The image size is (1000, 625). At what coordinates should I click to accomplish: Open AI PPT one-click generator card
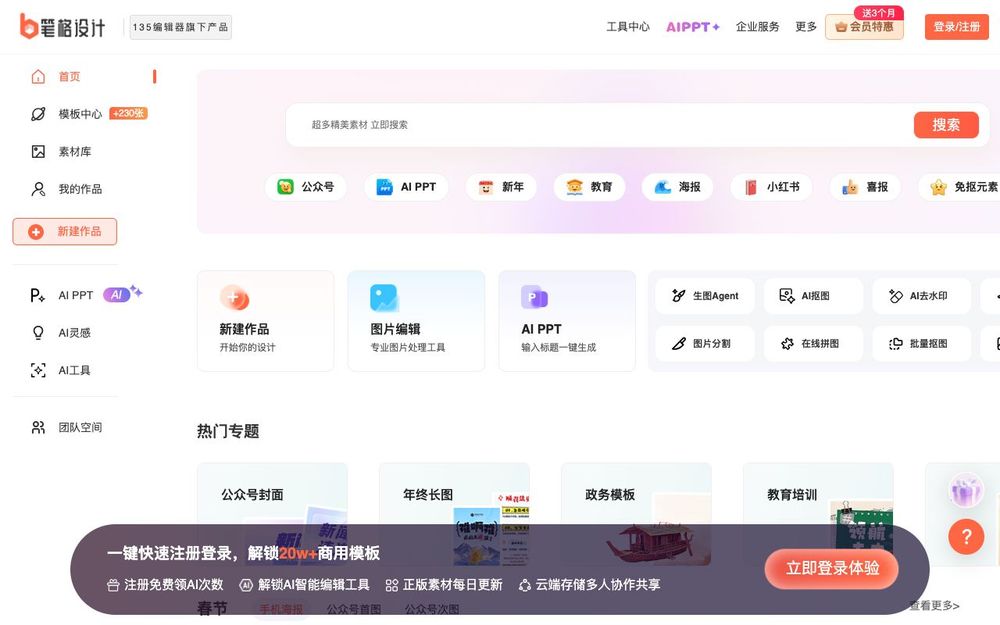[567, 320]
